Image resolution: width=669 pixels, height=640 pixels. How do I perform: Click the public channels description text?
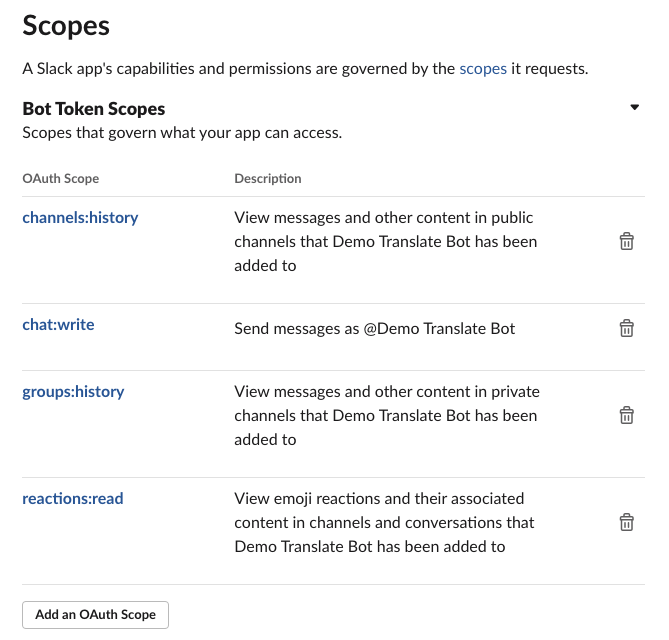(x=386, y=241)
